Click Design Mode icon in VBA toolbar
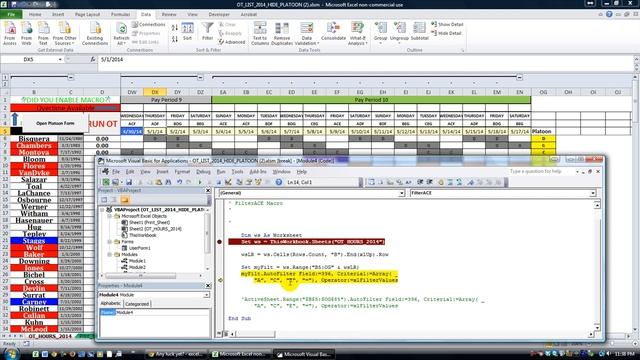Viewport: 640px width, 360px height. point(229,182)
